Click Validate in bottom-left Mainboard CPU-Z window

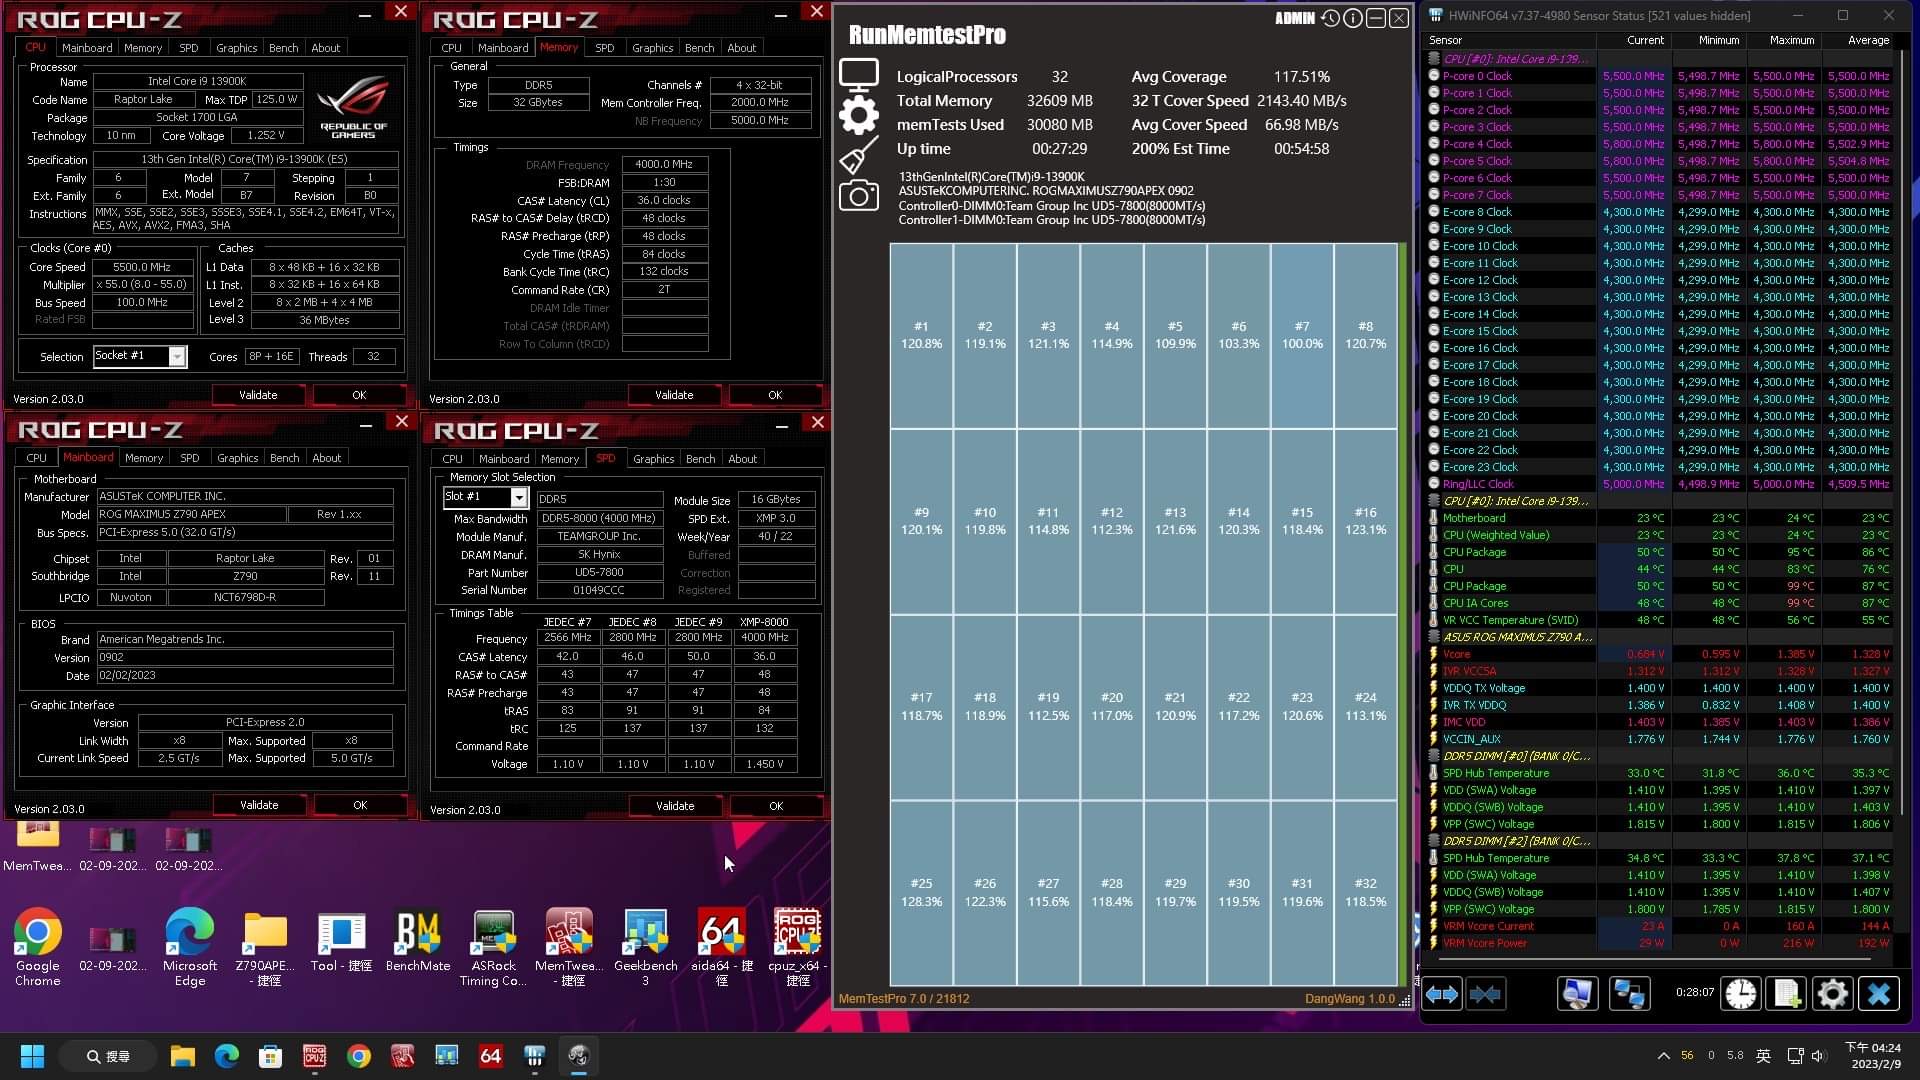pyautogui.click(x=259, y=805)
